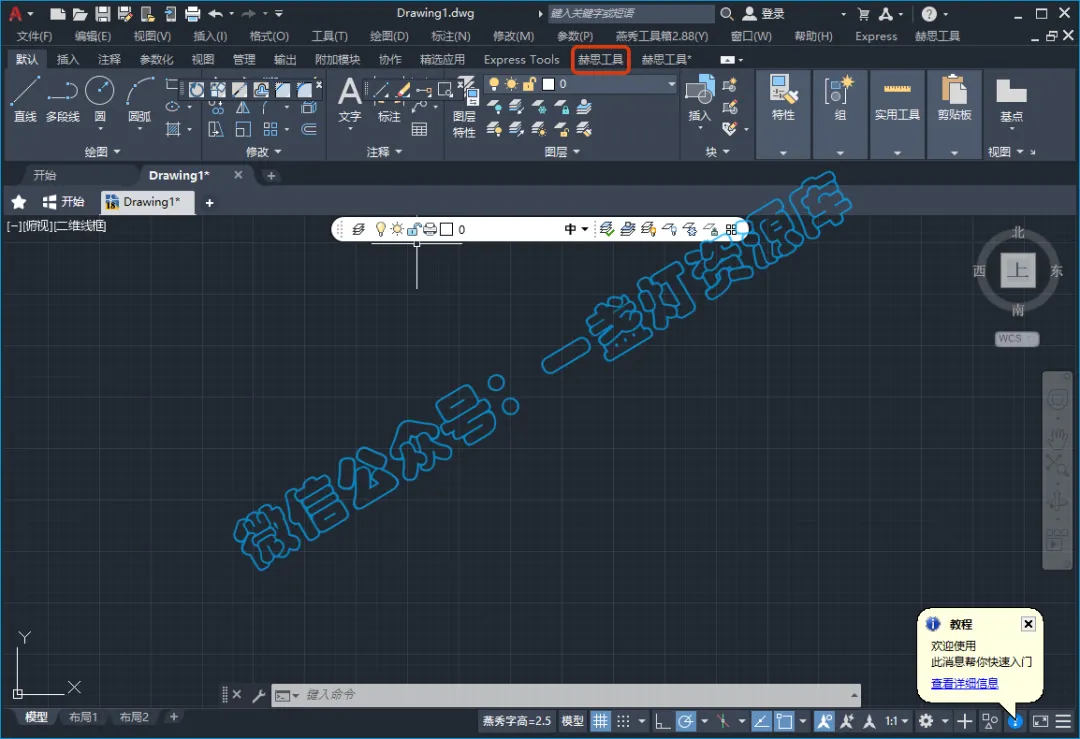Open the 实用工具 utilities panel

[x=897, y=98]
